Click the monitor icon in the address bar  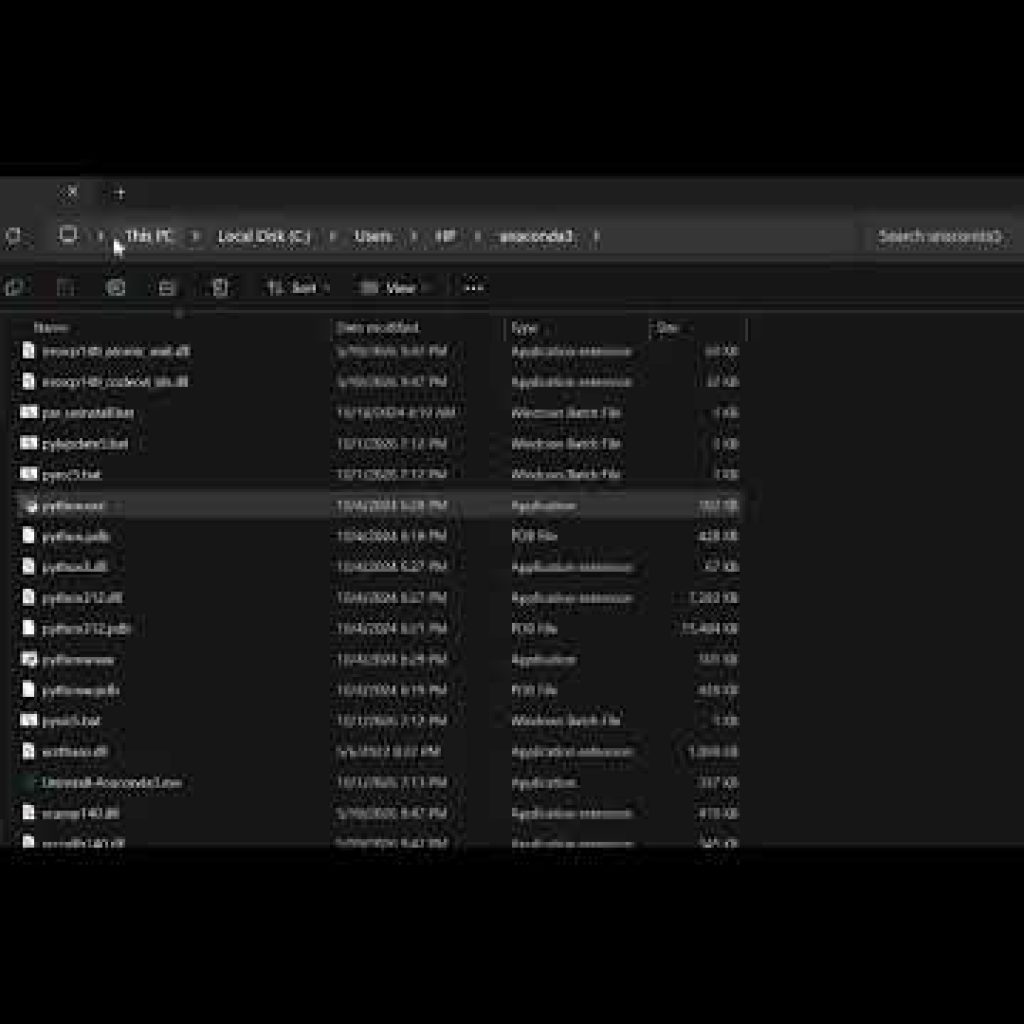coord(68,234)
